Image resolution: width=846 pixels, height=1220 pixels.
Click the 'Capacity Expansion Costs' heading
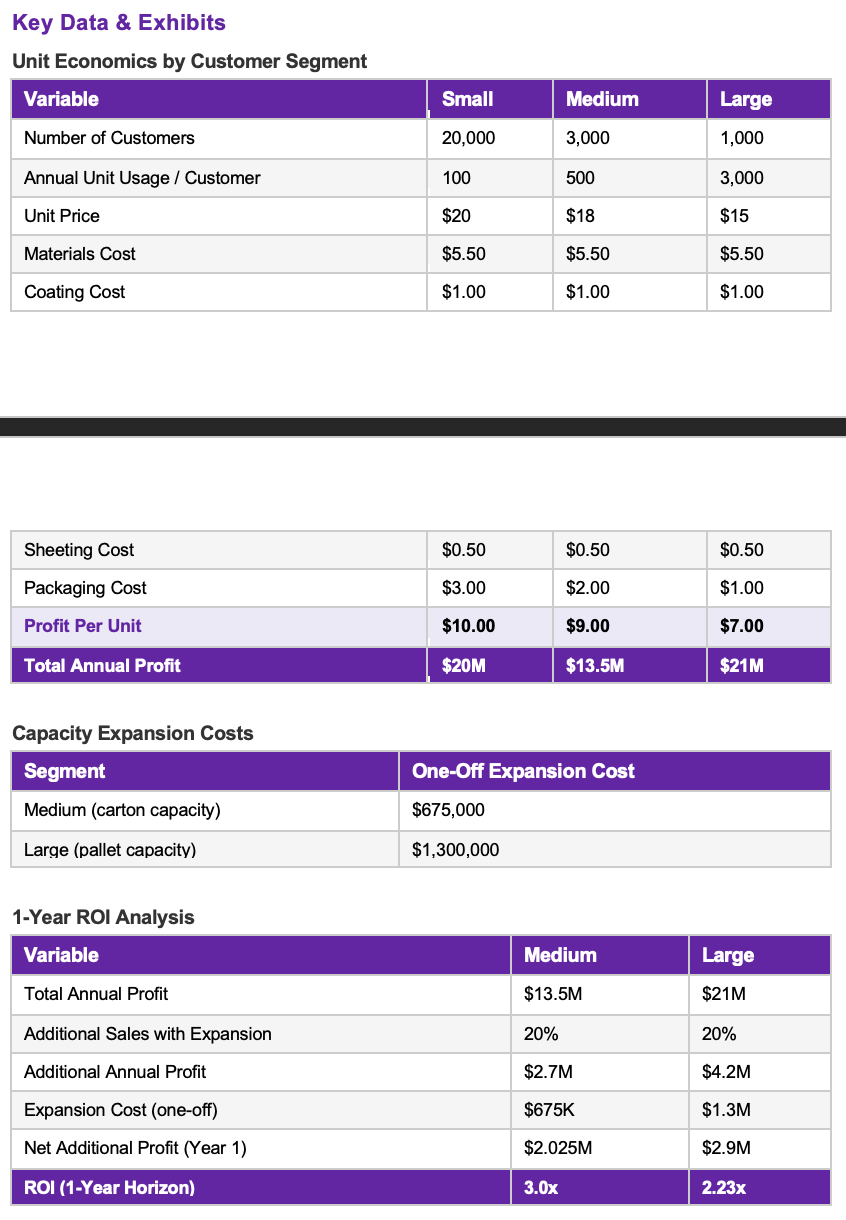pos(133,733)
